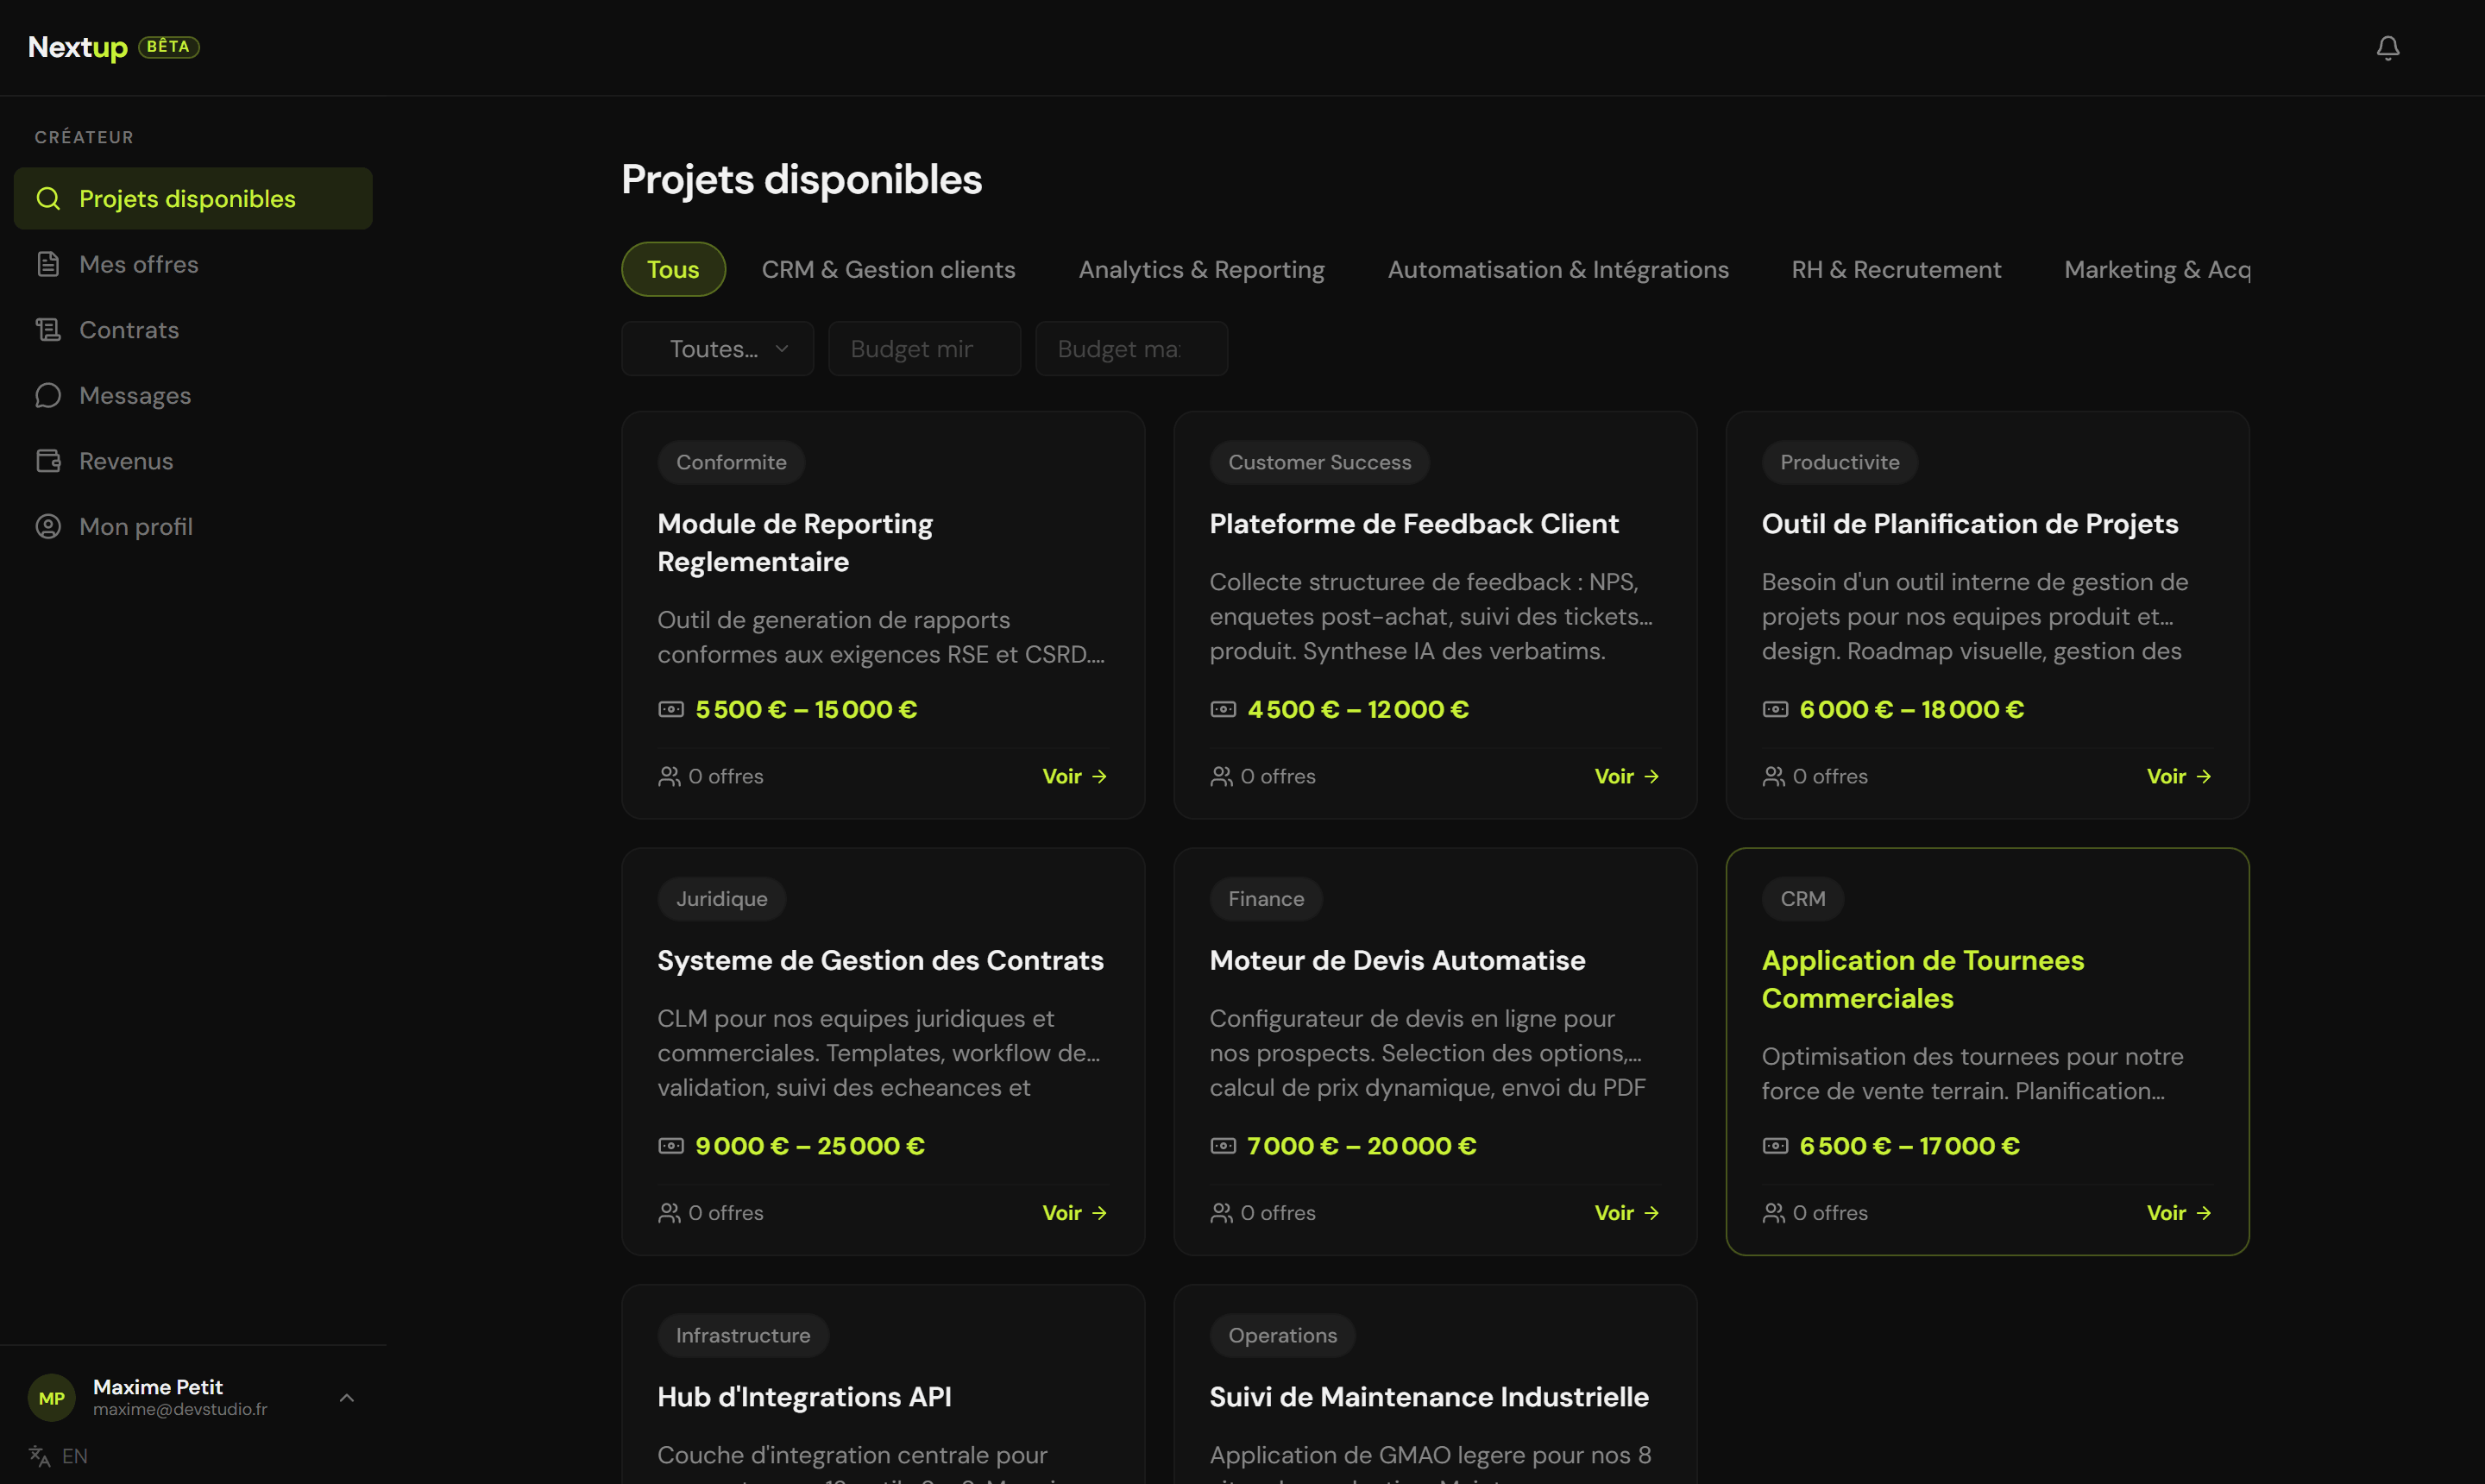Screen dimensions: 2485x1484
Task: Click the search icon beside Projets disponibles
Action: pos(48,198)
